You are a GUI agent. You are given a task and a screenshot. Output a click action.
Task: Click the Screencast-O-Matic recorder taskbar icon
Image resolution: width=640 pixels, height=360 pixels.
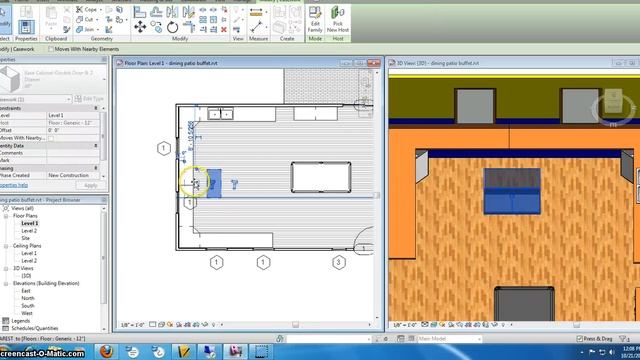[261, 351]
